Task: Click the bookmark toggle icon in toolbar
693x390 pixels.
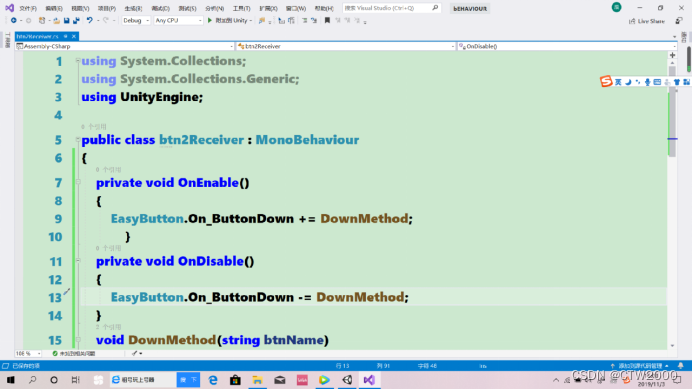Action: (x=327, y=20)
